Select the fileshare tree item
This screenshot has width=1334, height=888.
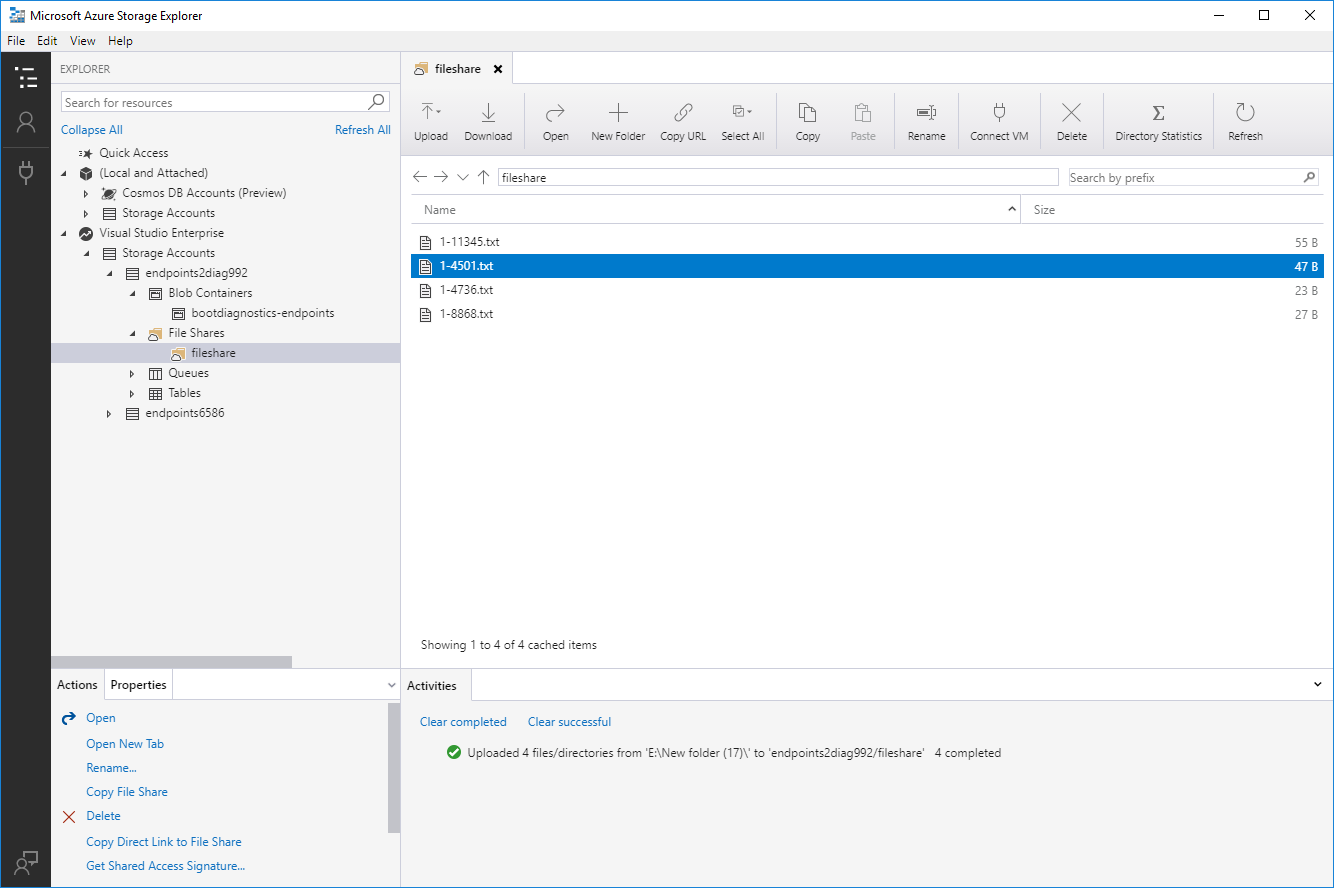click(213, 353)
